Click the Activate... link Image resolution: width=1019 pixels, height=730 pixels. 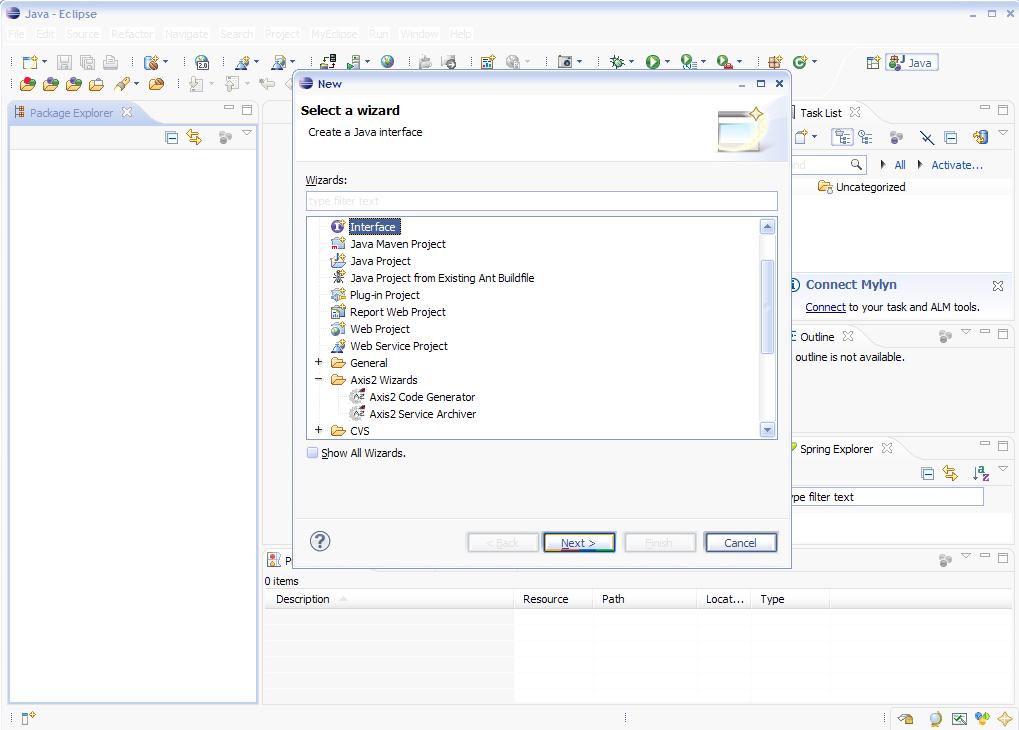[957, 165]
